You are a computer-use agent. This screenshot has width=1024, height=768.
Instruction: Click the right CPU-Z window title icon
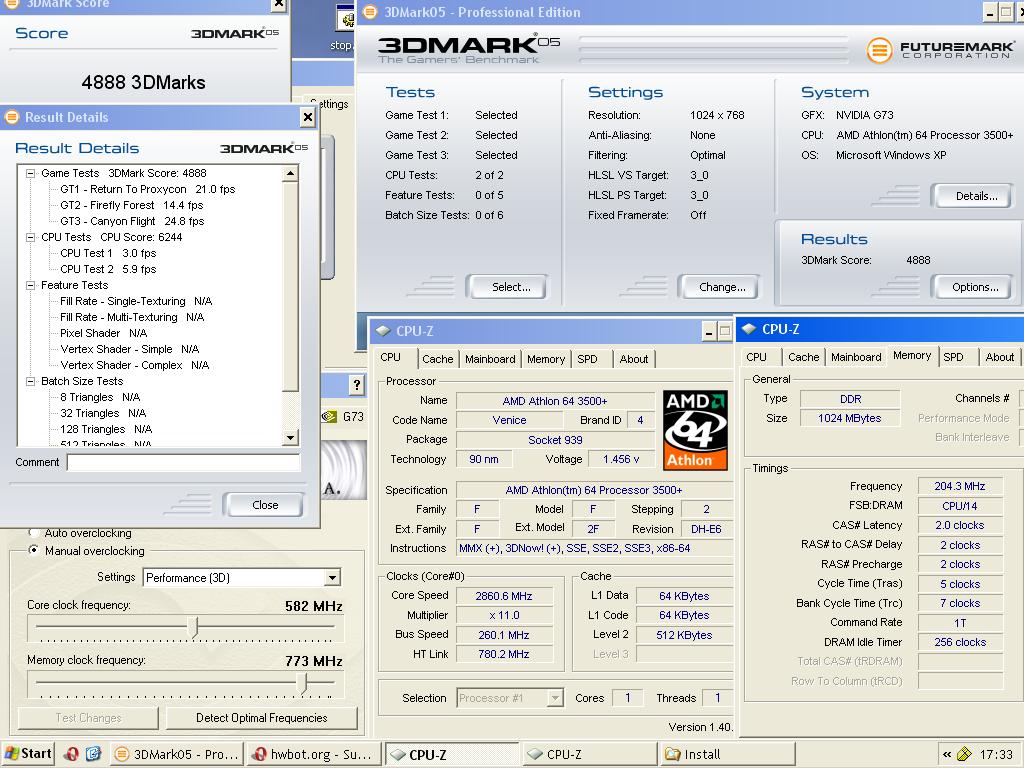click(x=749, y=329)
